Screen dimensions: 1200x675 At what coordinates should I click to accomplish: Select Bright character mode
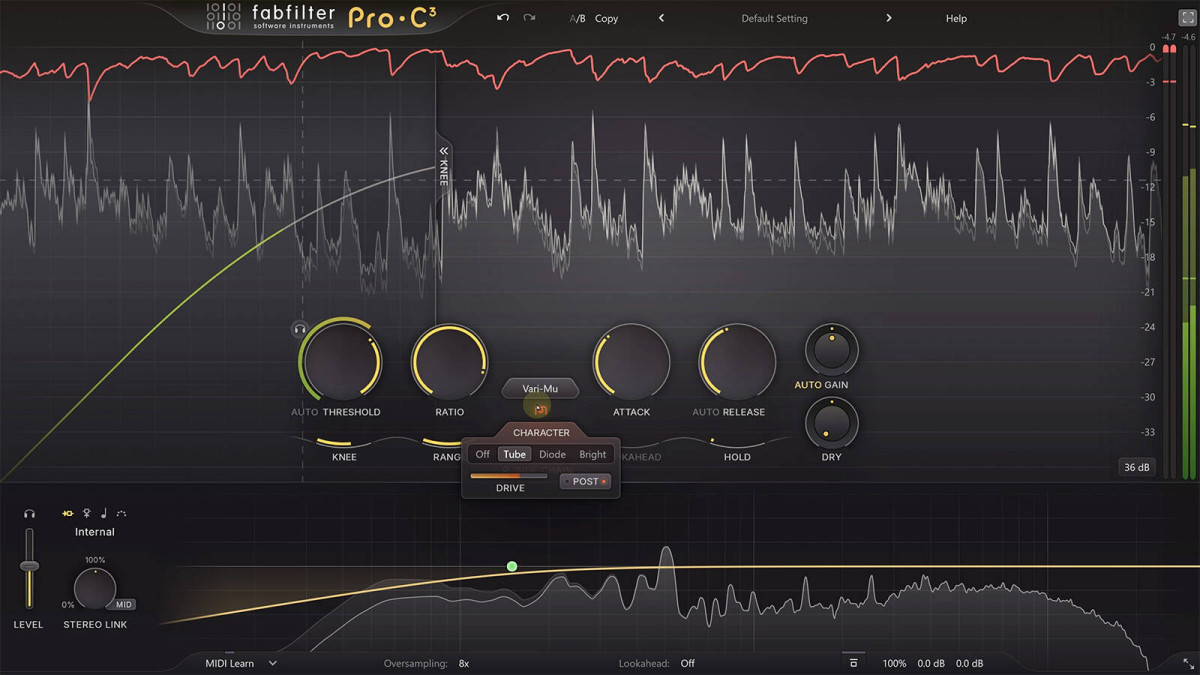click(x=593, y=454)
